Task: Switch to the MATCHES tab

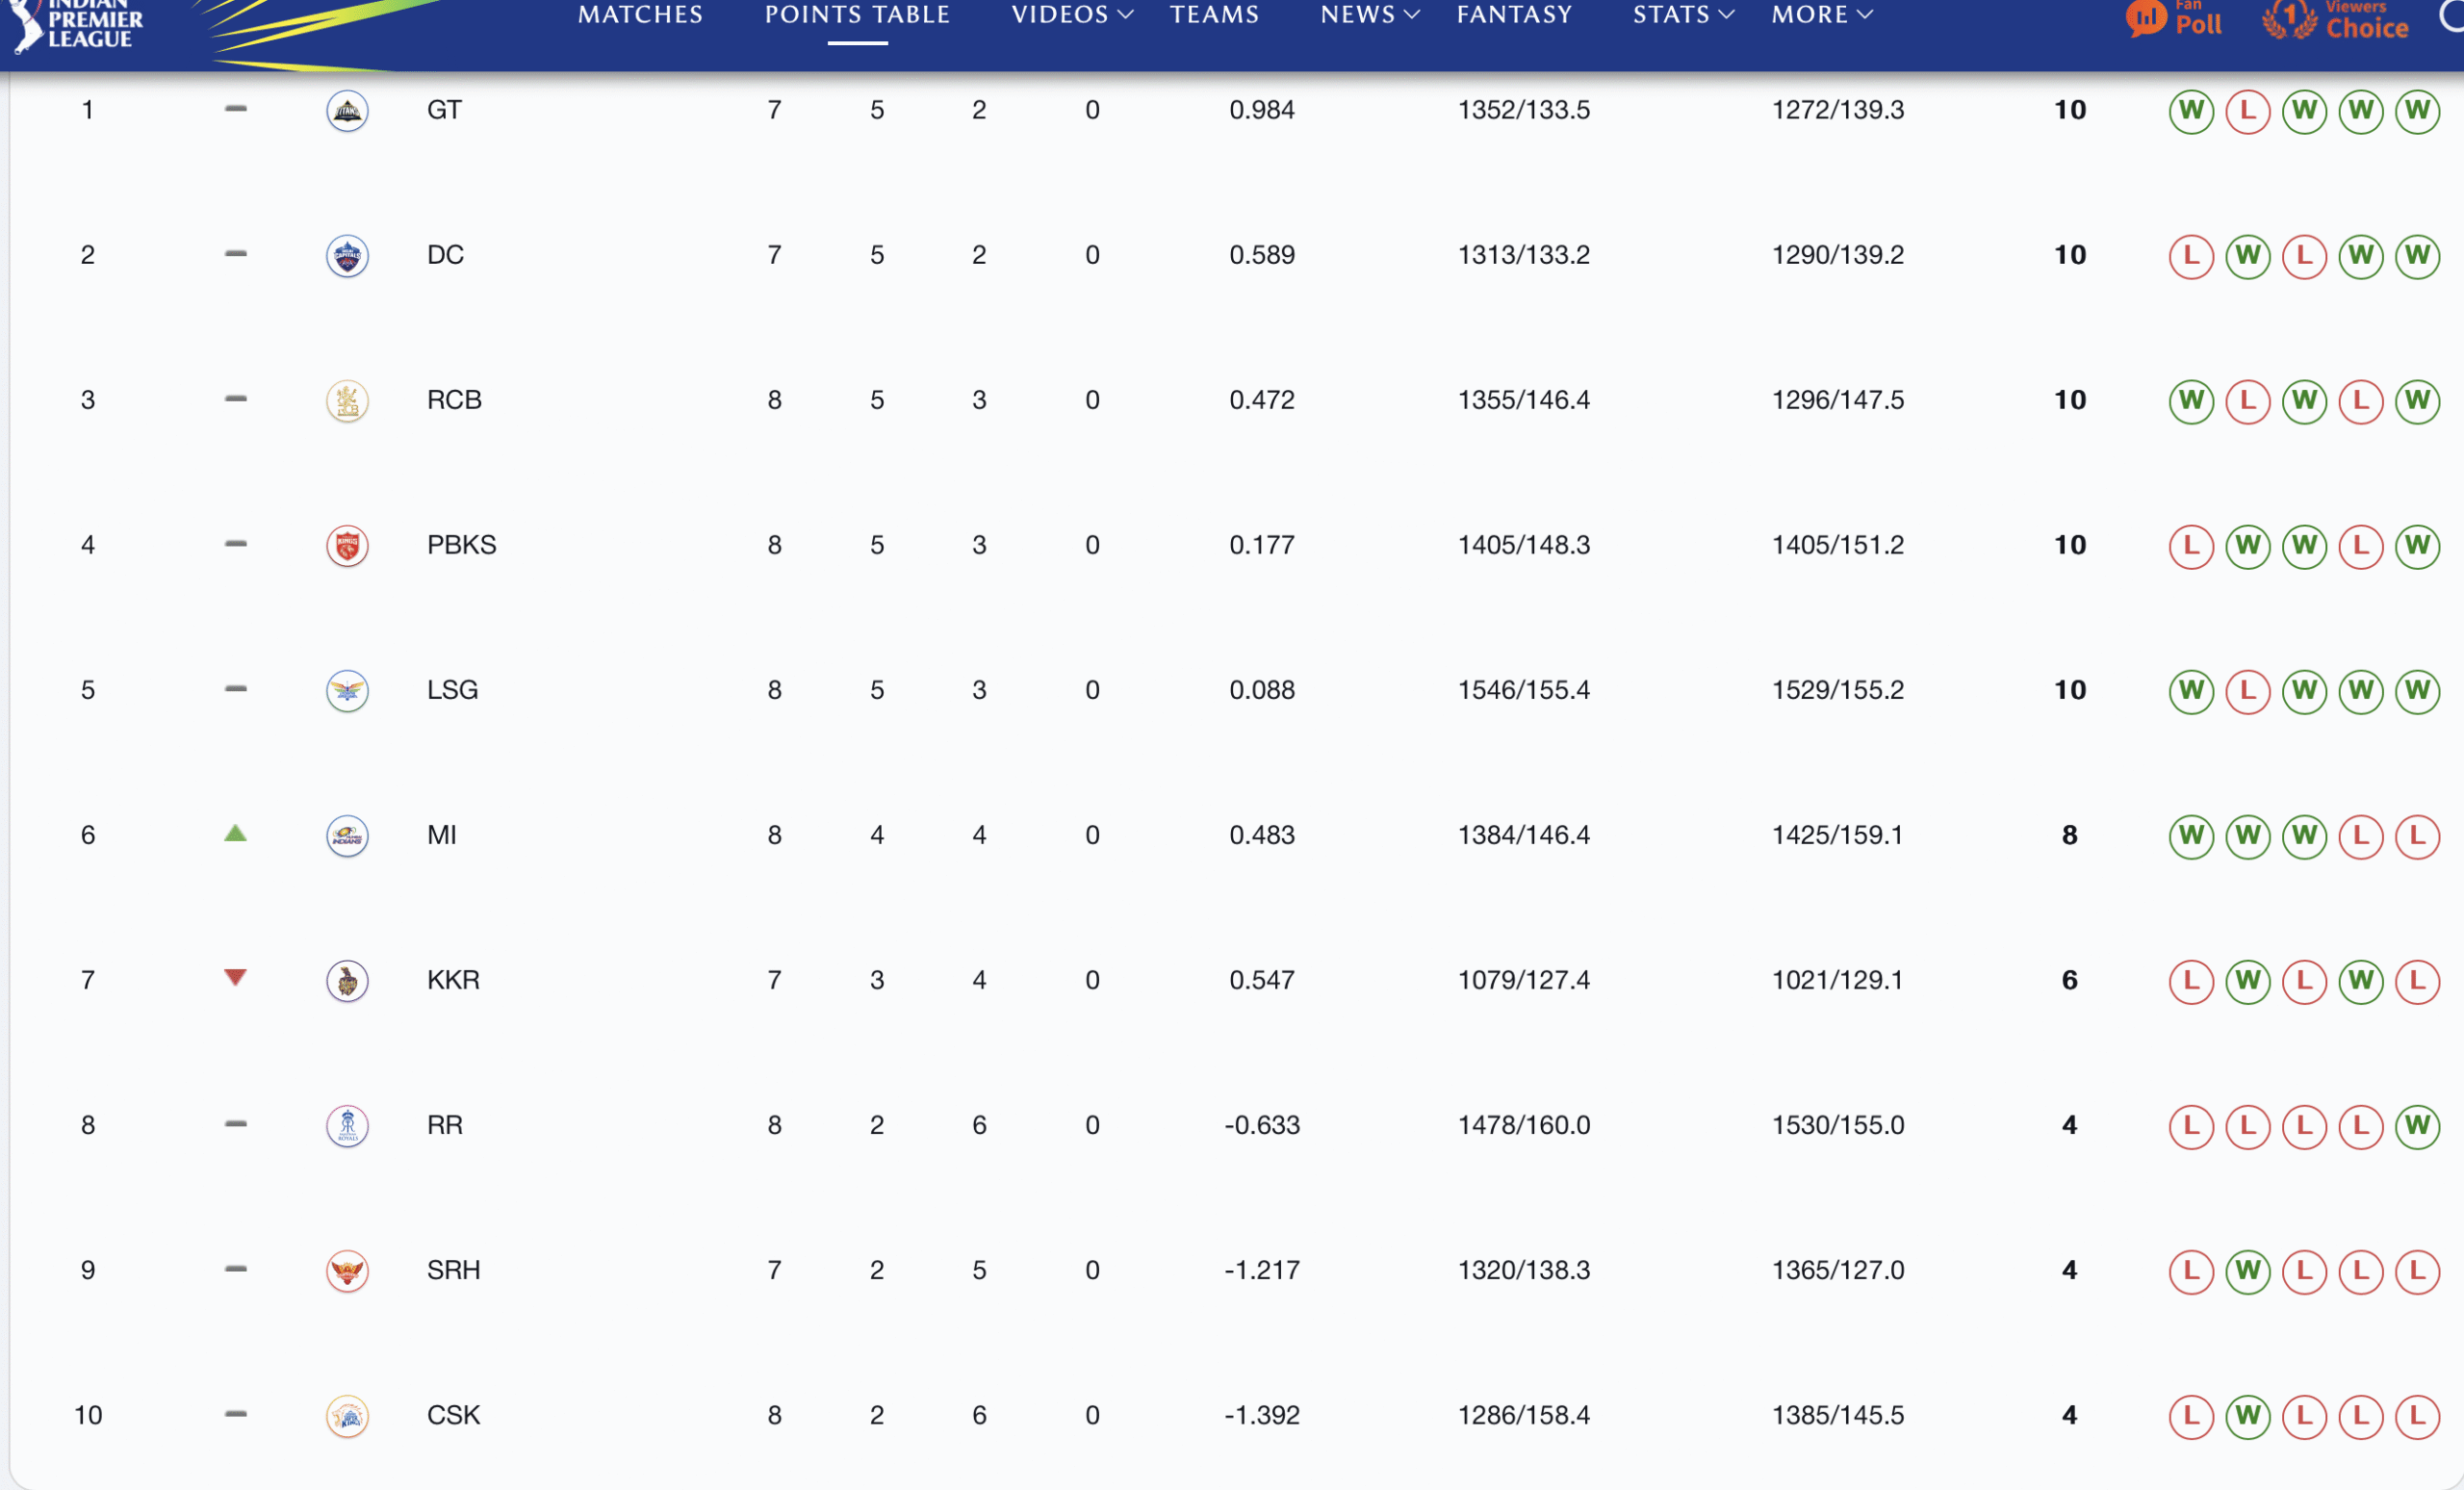Action: (639, 15)
